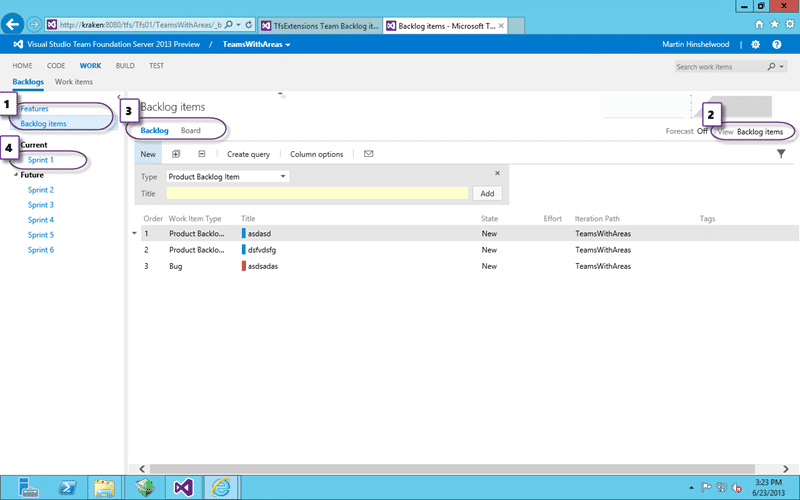Click the address bar Refresh icon
Viewport: 800px width, 500px height.
[x=248, y=24]
